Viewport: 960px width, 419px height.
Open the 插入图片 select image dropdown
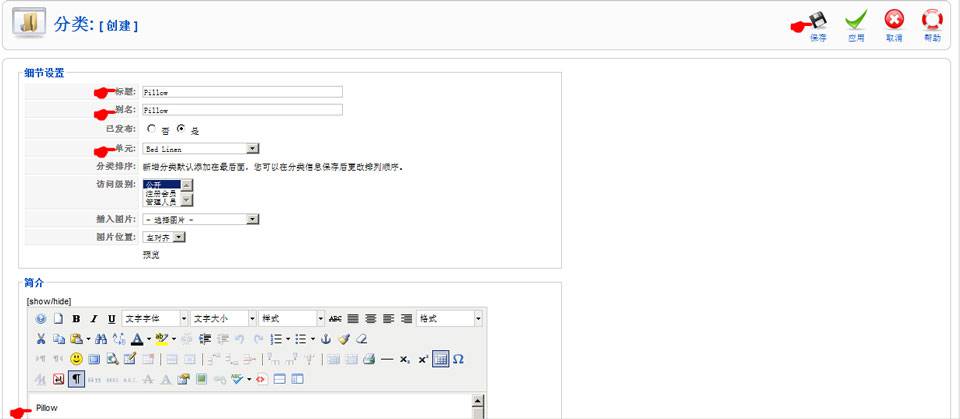(201, 219)
